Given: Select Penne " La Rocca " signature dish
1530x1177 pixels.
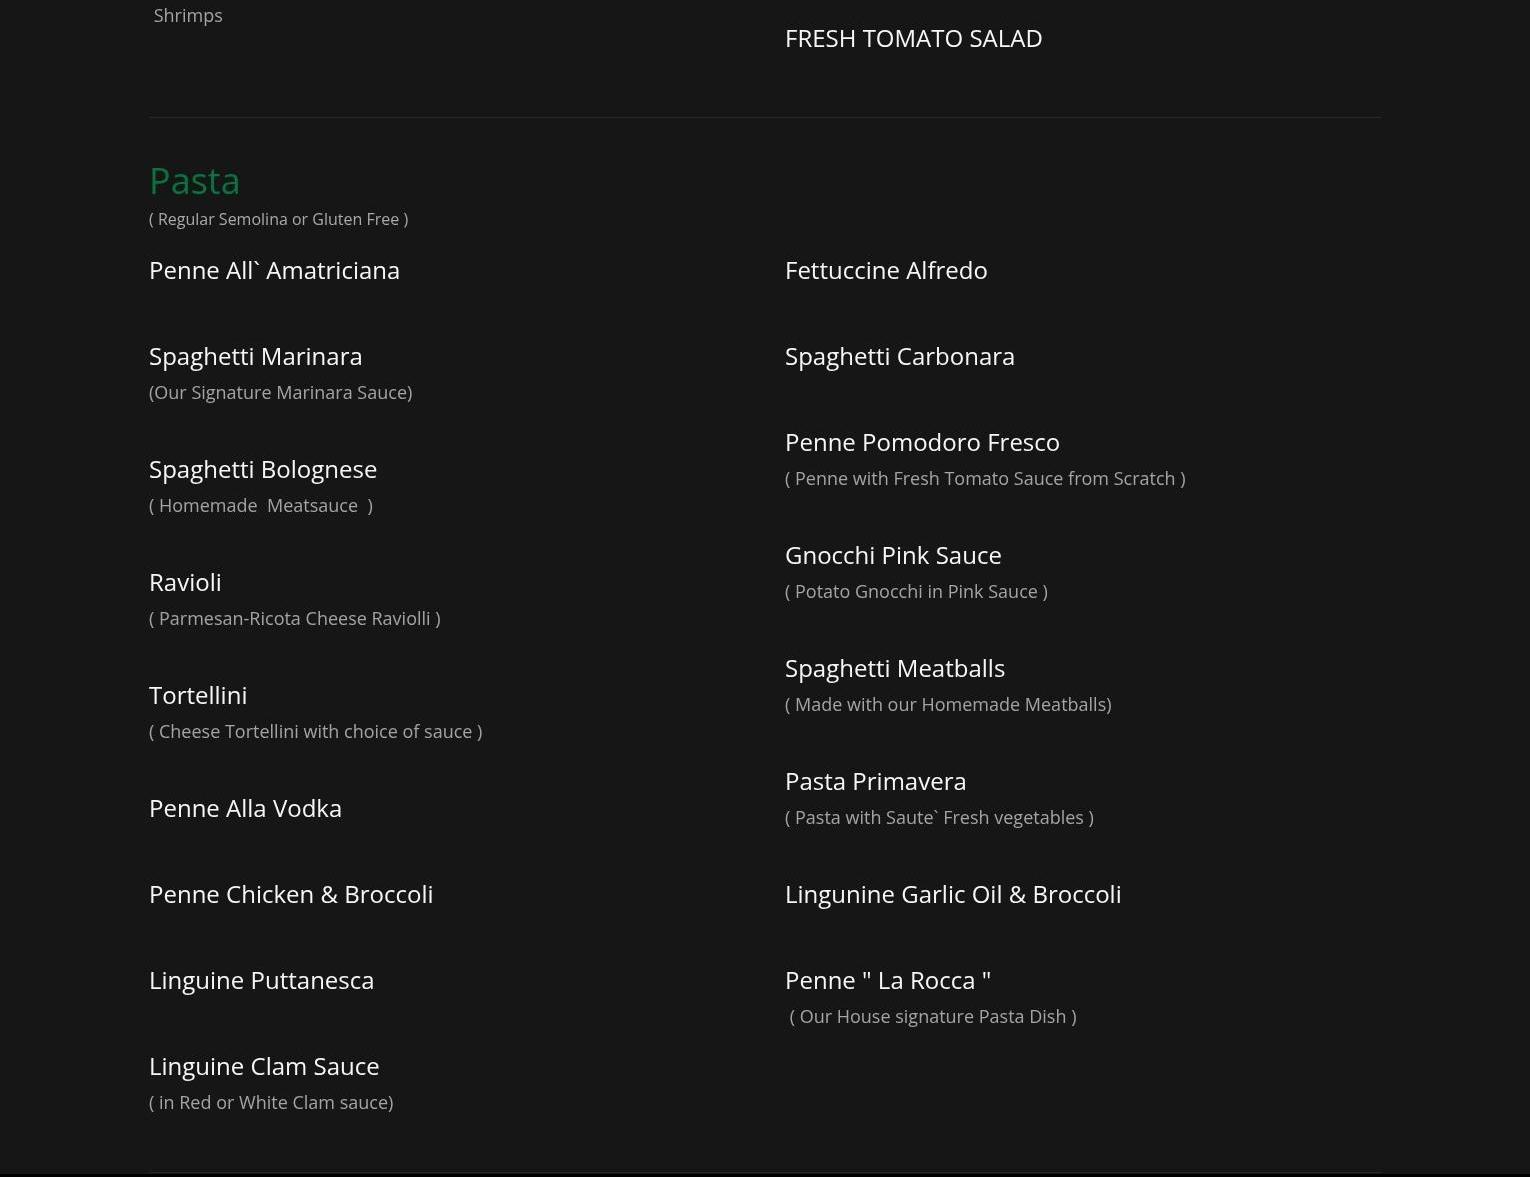Looking at the screenshot, I should click(887, 981).
